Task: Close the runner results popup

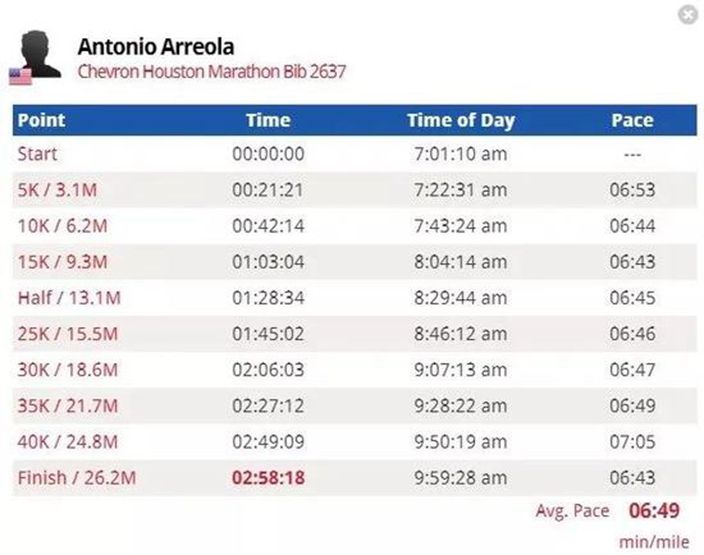Action: 687,15
